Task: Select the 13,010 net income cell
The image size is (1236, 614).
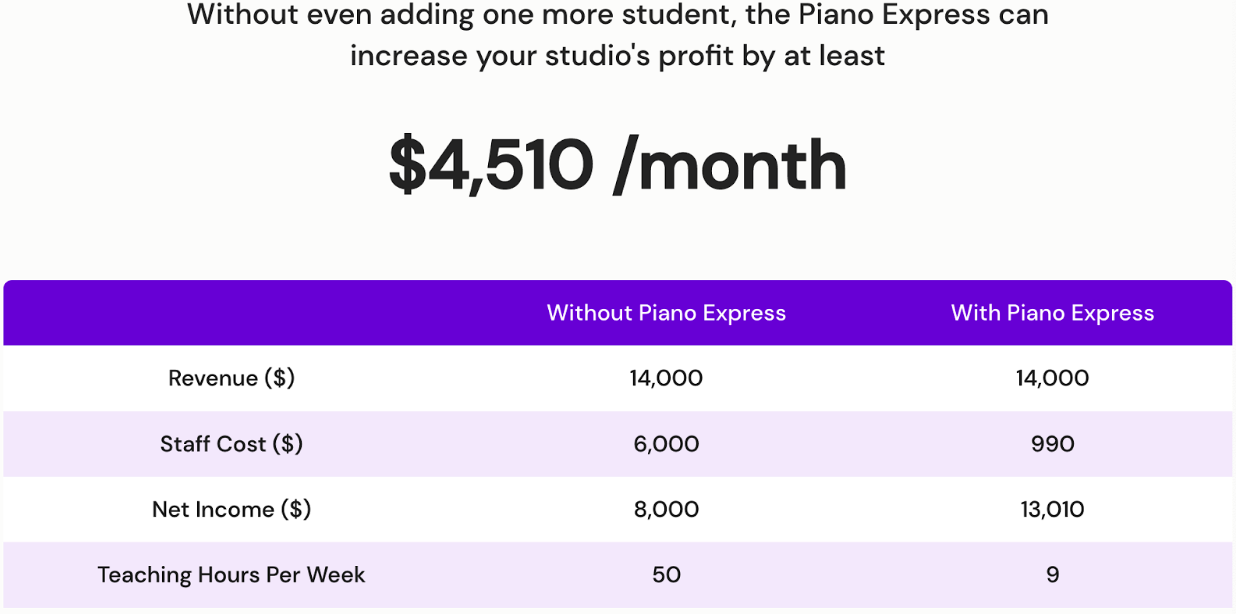Action: click(1052, 509)
